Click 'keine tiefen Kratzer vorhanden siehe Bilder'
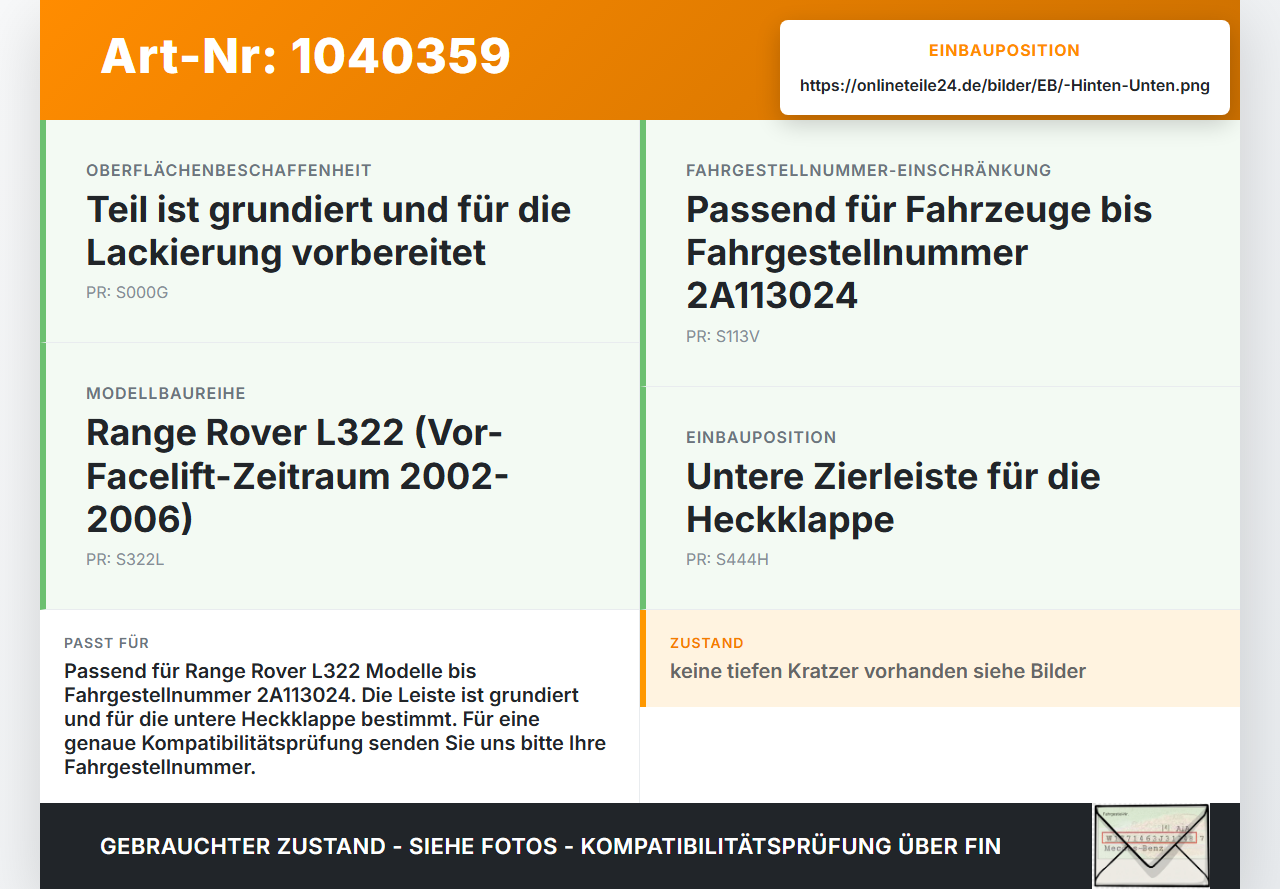The image size is (1280, 889). (x=878, y=671)
